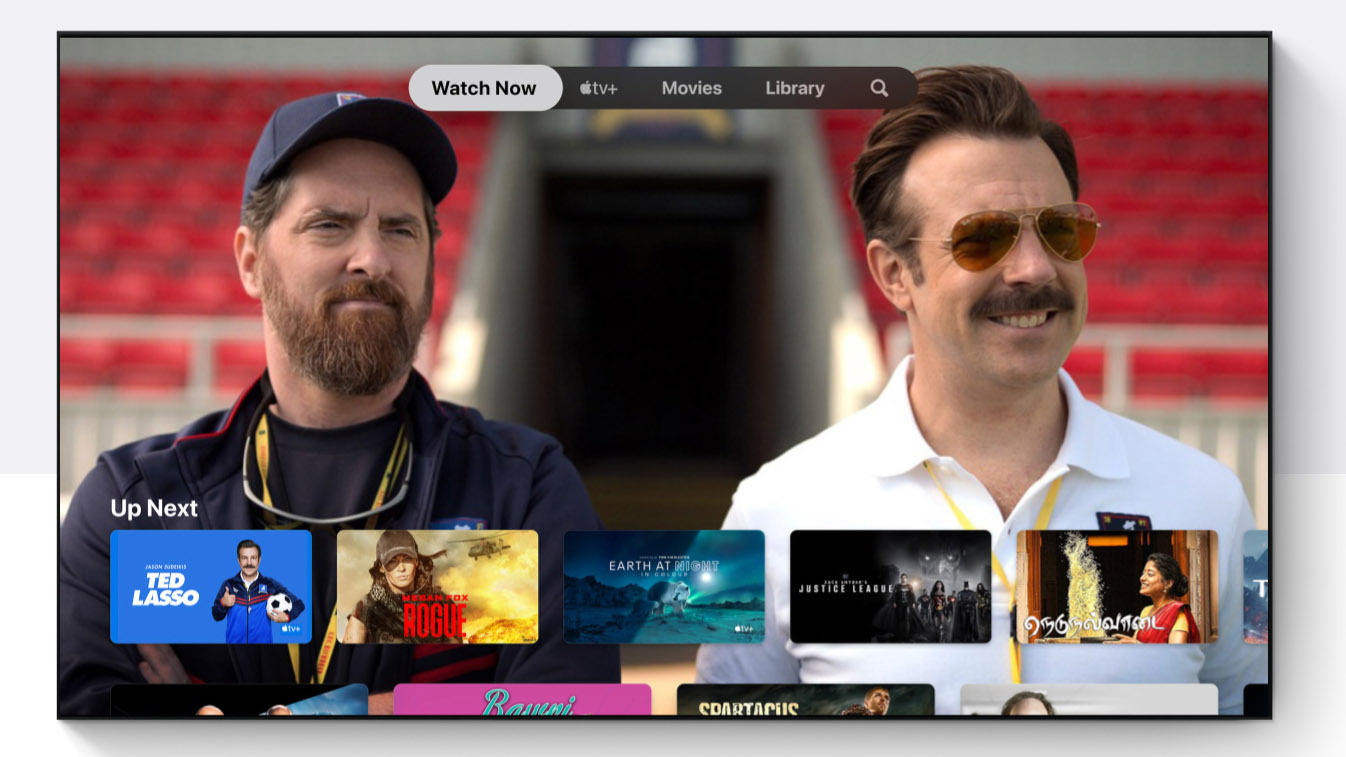This screenshot has height=757, width=1346.
Task: Select Earth at Night in Colour
Action: [x=665, y=587]
